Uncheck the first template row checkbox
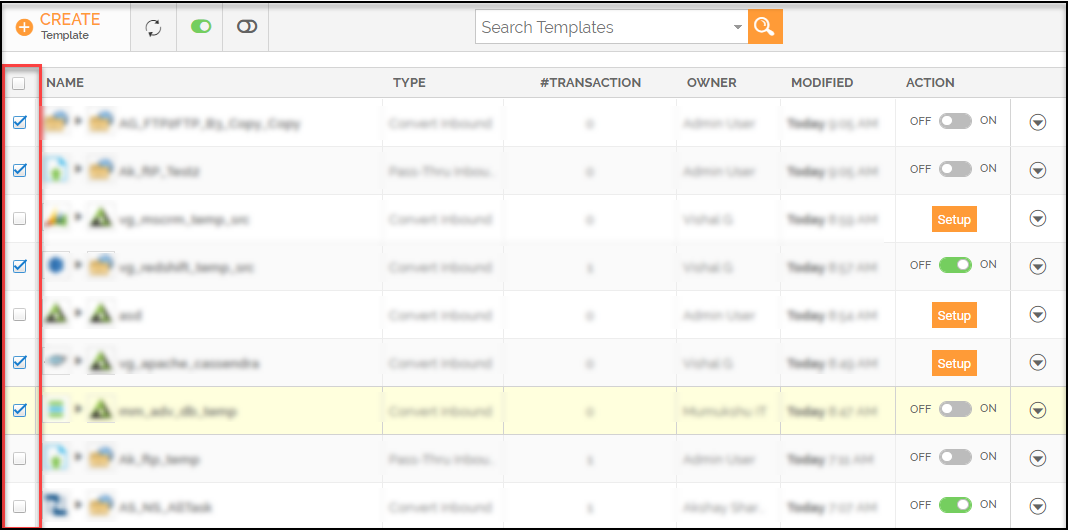The width and height of the screenshot is (1068, 530). tap(20, 123)
